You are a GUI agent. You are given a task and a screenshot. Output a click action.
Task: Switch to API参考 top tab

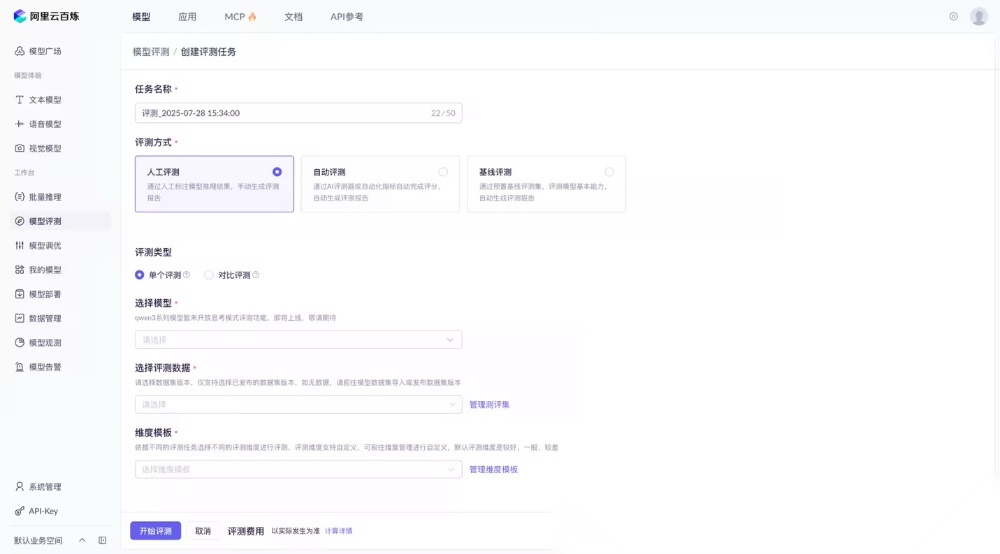pyautogui.click(x=347, y=17)
